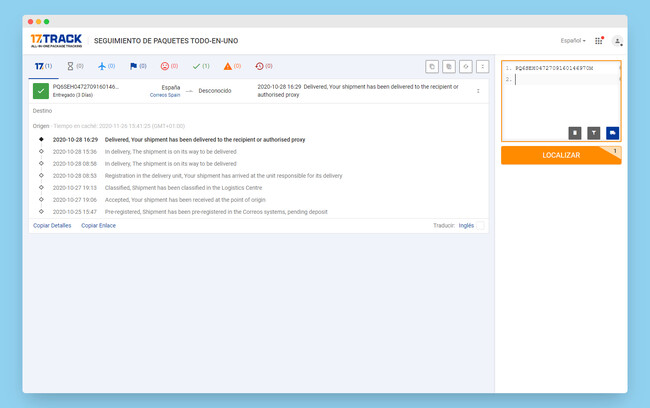Filter by in-transit airplane status
Viewport: 650px width, 408px height.
pos(104,66)
